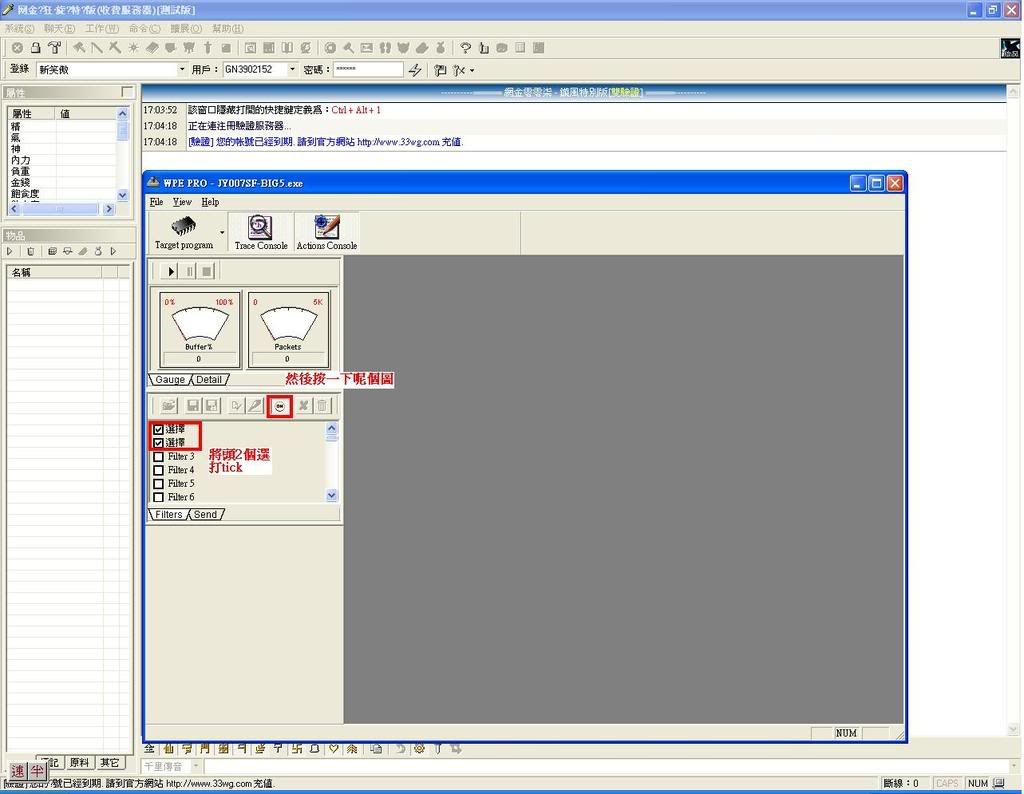This screenshot has height=794, width=1024.
Task: Click the Target program chip icon
Action: pyautogui.click(x=183, y=227)
